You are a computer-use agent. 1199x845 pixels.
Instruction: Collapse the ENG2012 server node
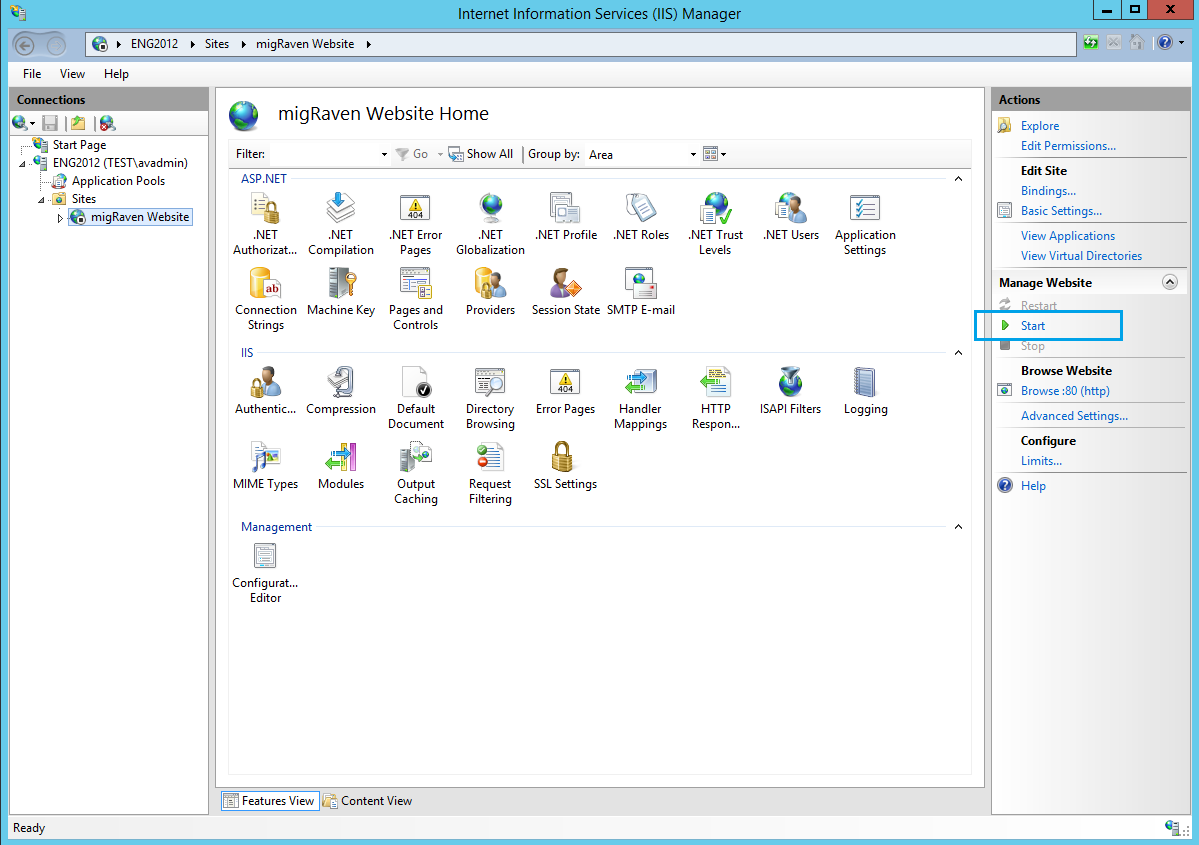tap(22, 164)
